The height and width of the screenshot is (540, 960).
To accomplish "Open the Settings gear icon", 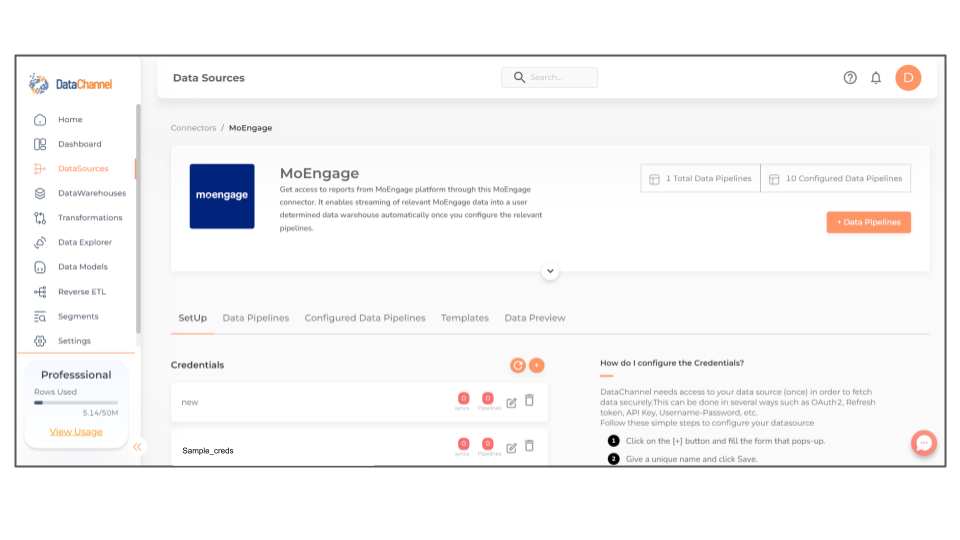I will click(x=40, y=341).
